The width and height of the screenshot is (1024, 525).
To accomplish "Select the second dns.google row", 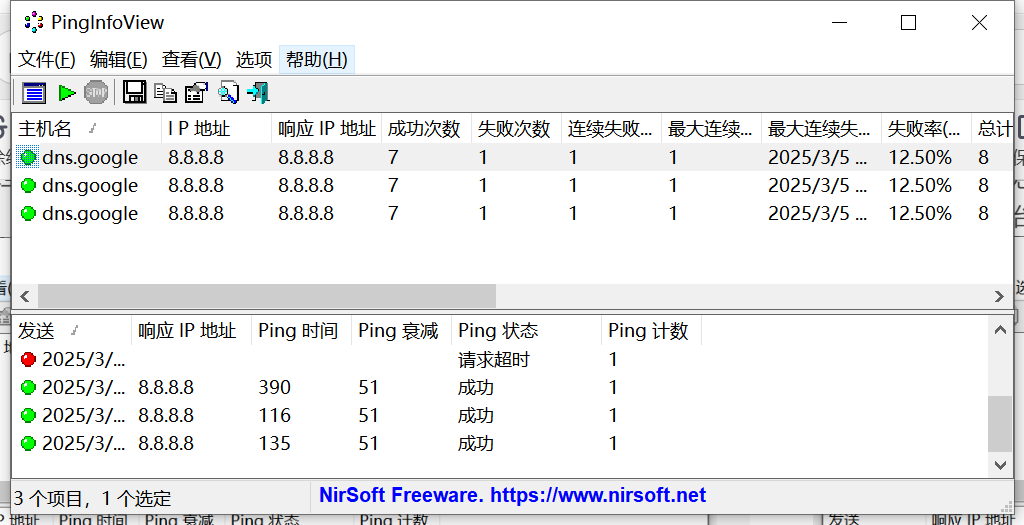I will coord(90,186).
